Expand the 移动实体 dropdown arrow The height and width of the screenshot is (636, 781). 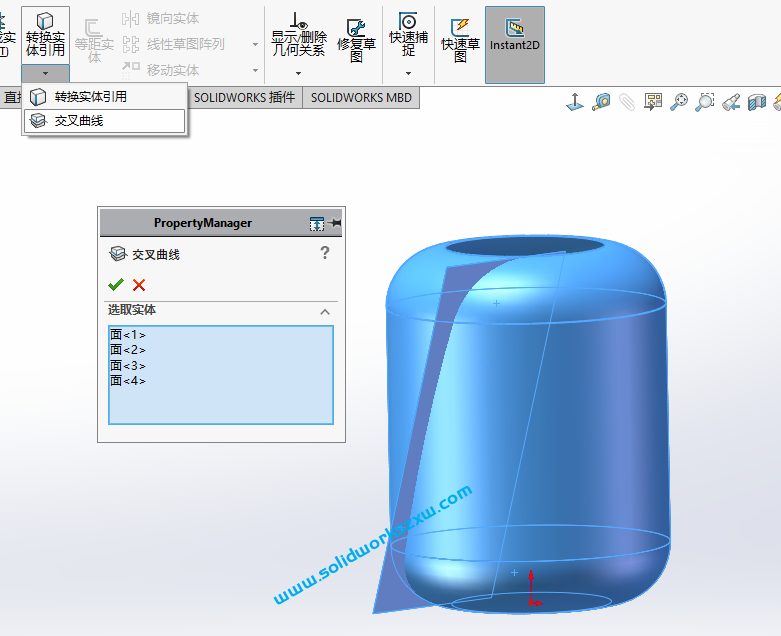(256, 70)
